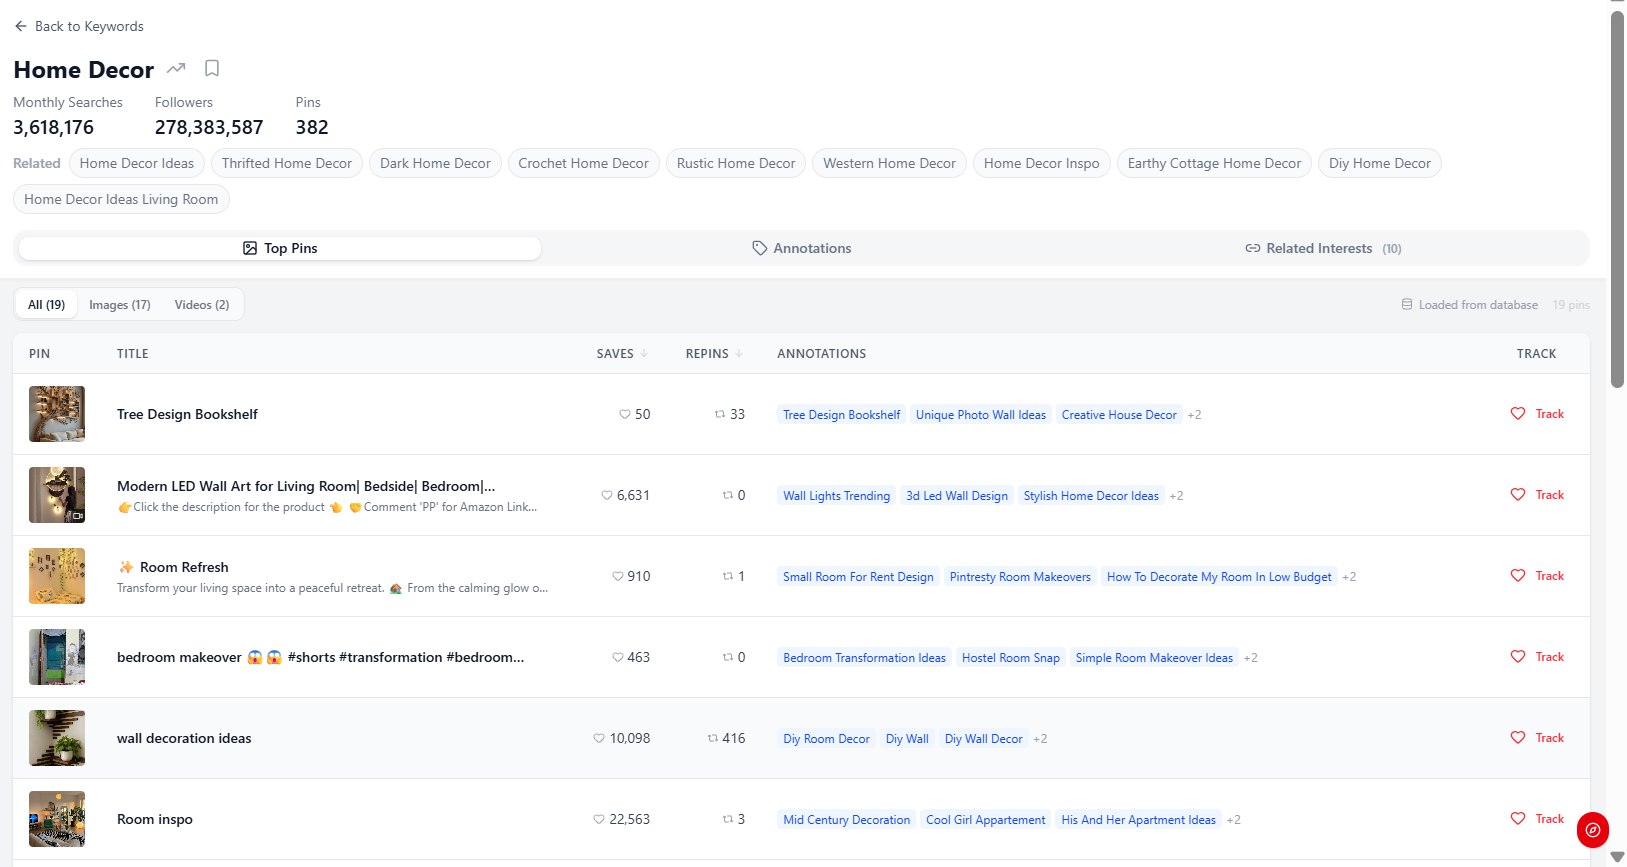The height and width of the screenshot is (867, 1627).
Task: Track the Tree Design Bookshelf pin
Action: (x=1537, y=414)
